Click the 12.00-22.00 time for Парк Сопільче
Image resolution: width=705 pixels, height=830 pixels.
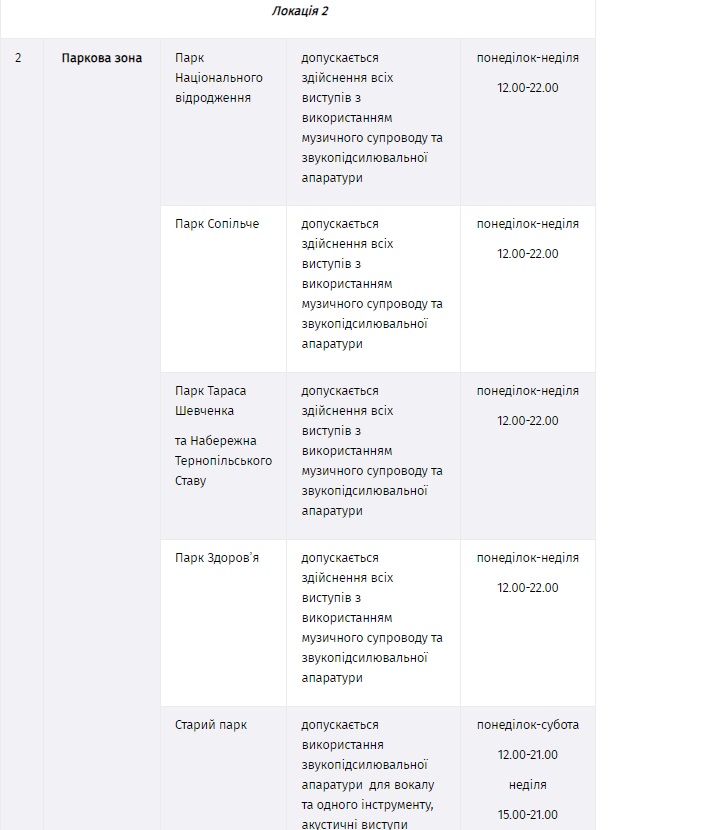click(x=528, y=254)
